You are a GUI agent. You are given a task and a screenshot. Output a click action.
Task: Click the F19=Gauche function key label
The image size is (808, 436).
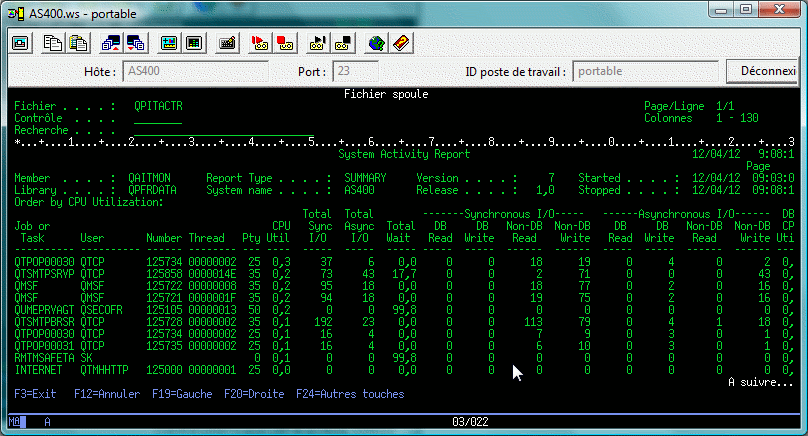pos(182,394)
